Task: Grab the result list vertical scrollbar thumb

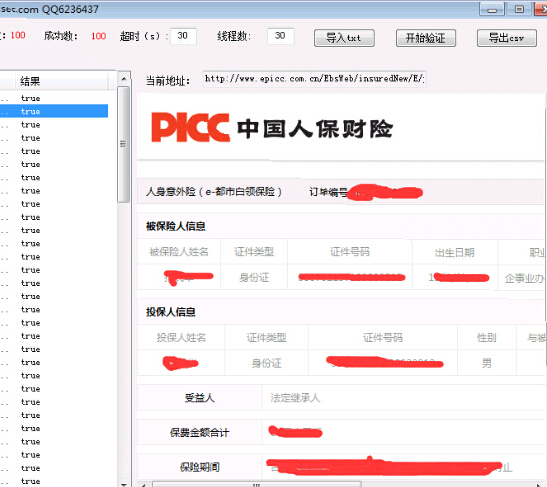Action: point(123,144)
